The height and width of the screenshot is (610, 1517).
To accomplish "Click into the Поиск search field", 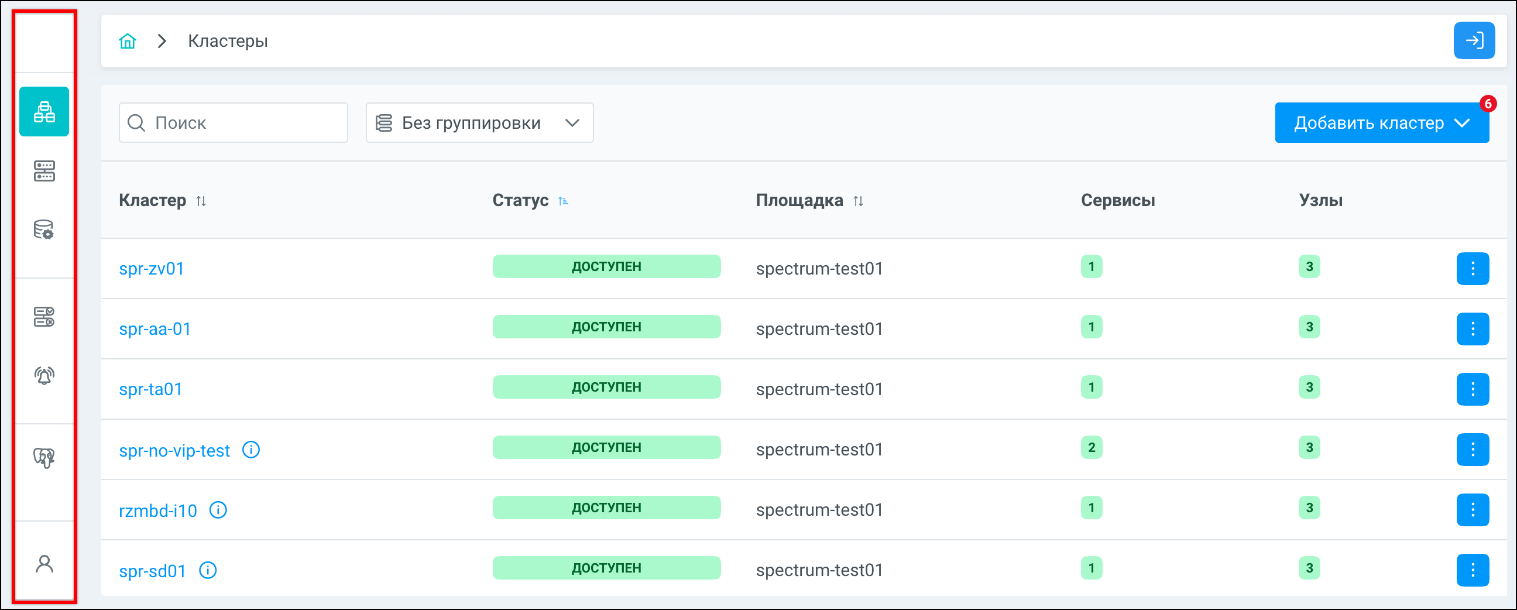I will [x=245, y=123].
